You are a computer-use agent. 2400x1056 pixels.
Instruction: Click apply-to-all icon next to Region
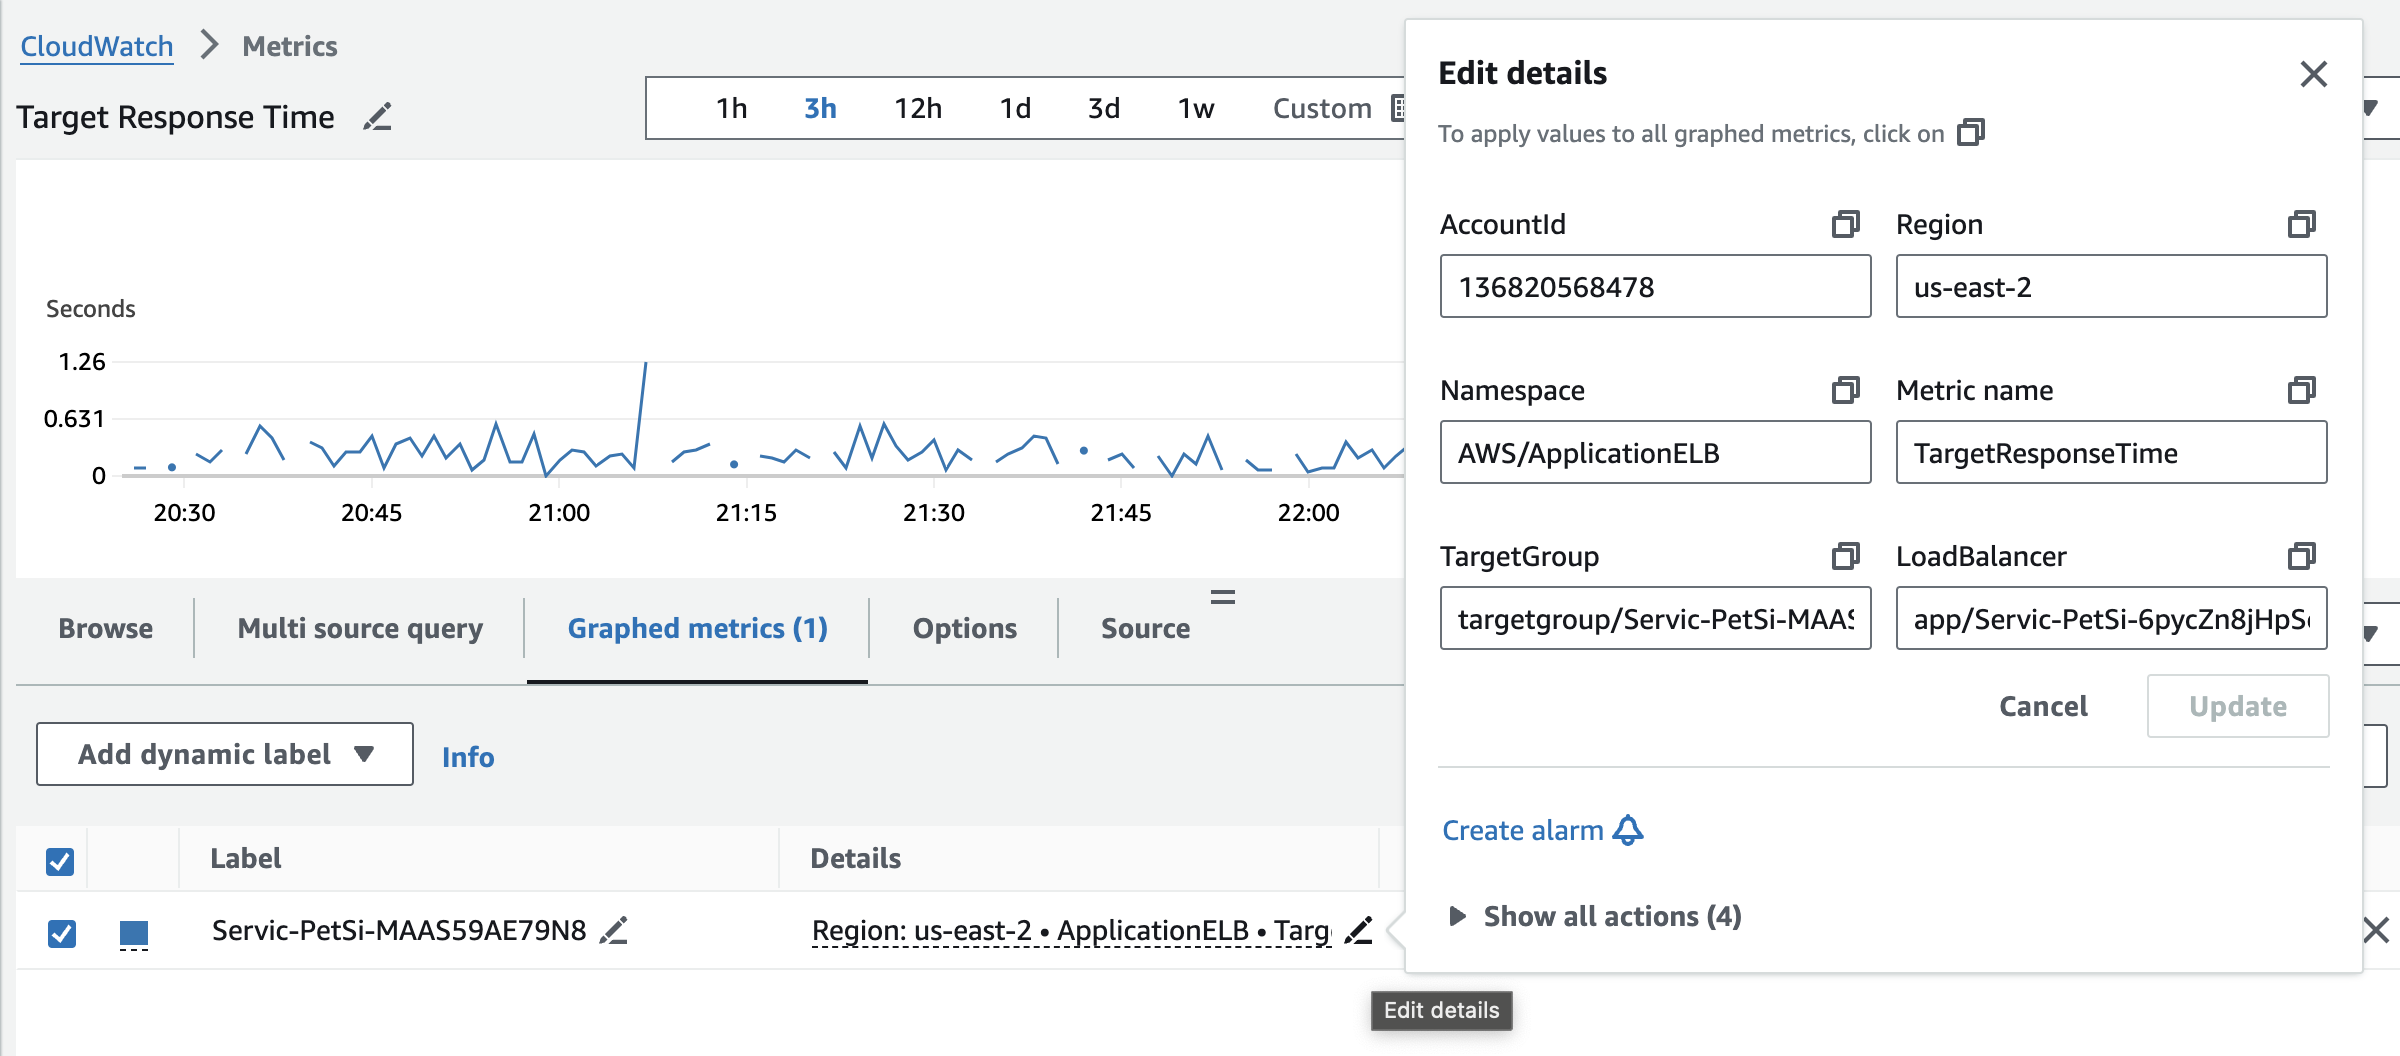pos(2301,224)
